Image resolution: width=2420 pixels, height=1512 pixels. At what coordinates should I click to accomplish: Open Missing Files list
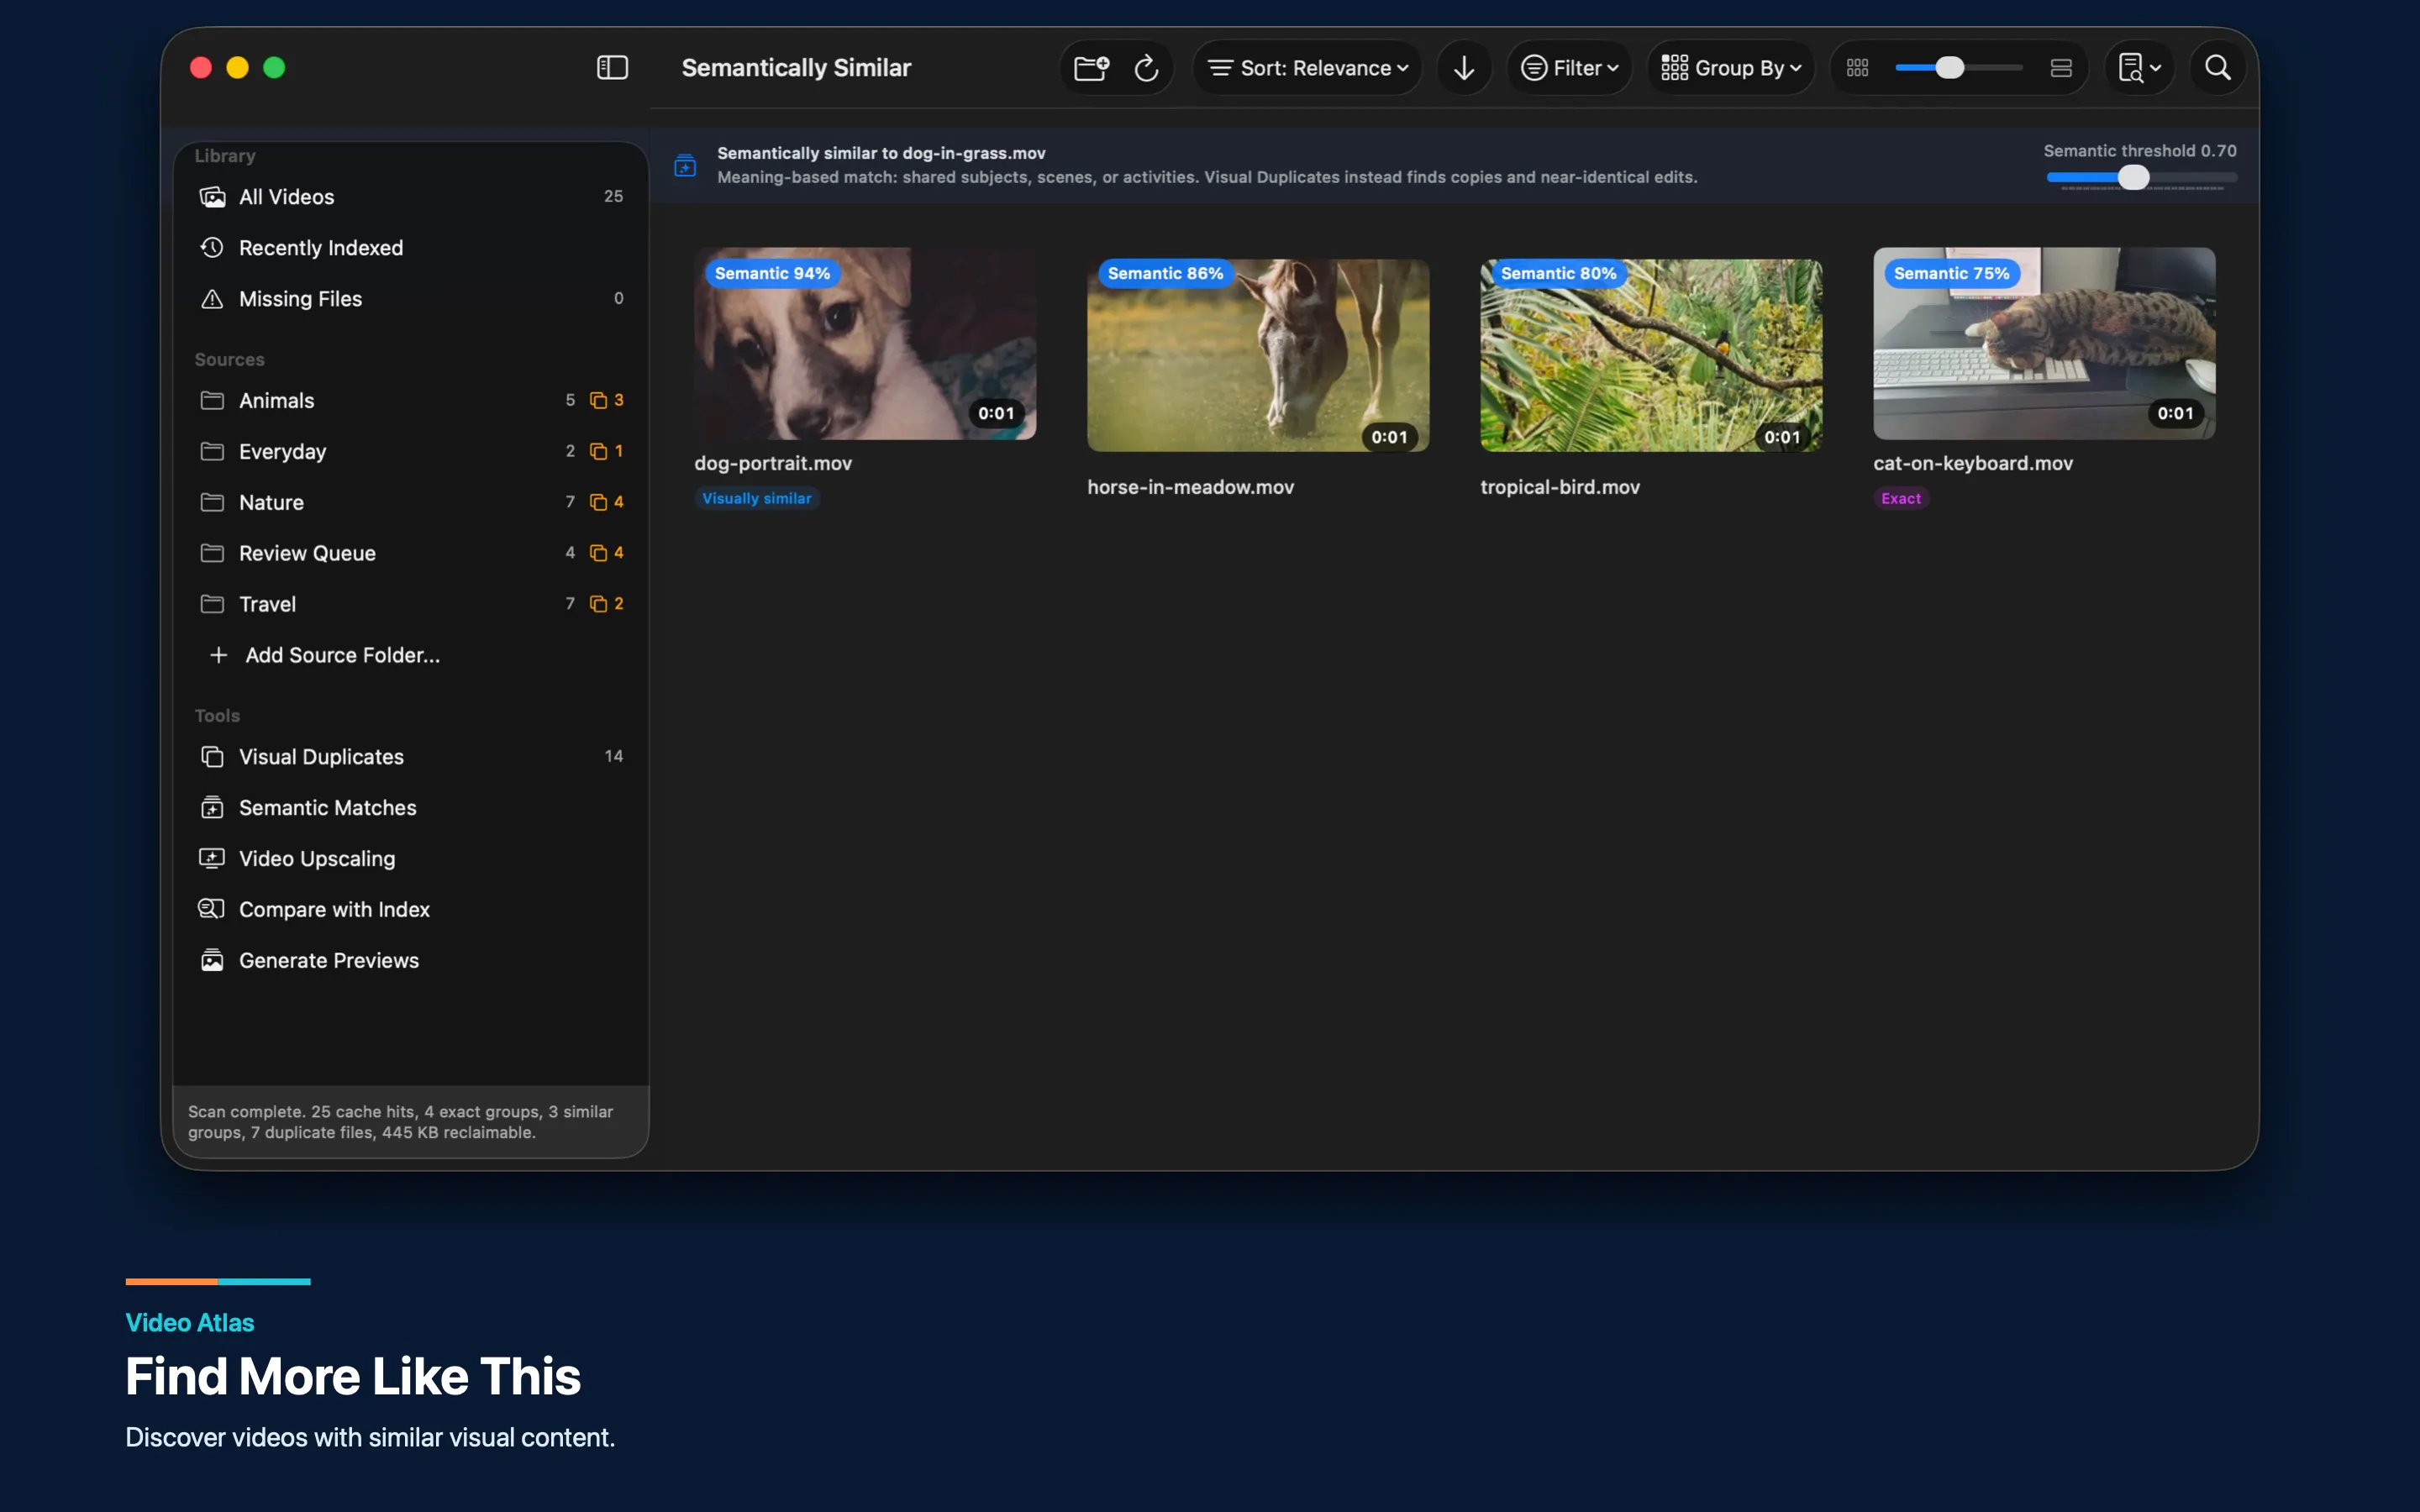411,299
